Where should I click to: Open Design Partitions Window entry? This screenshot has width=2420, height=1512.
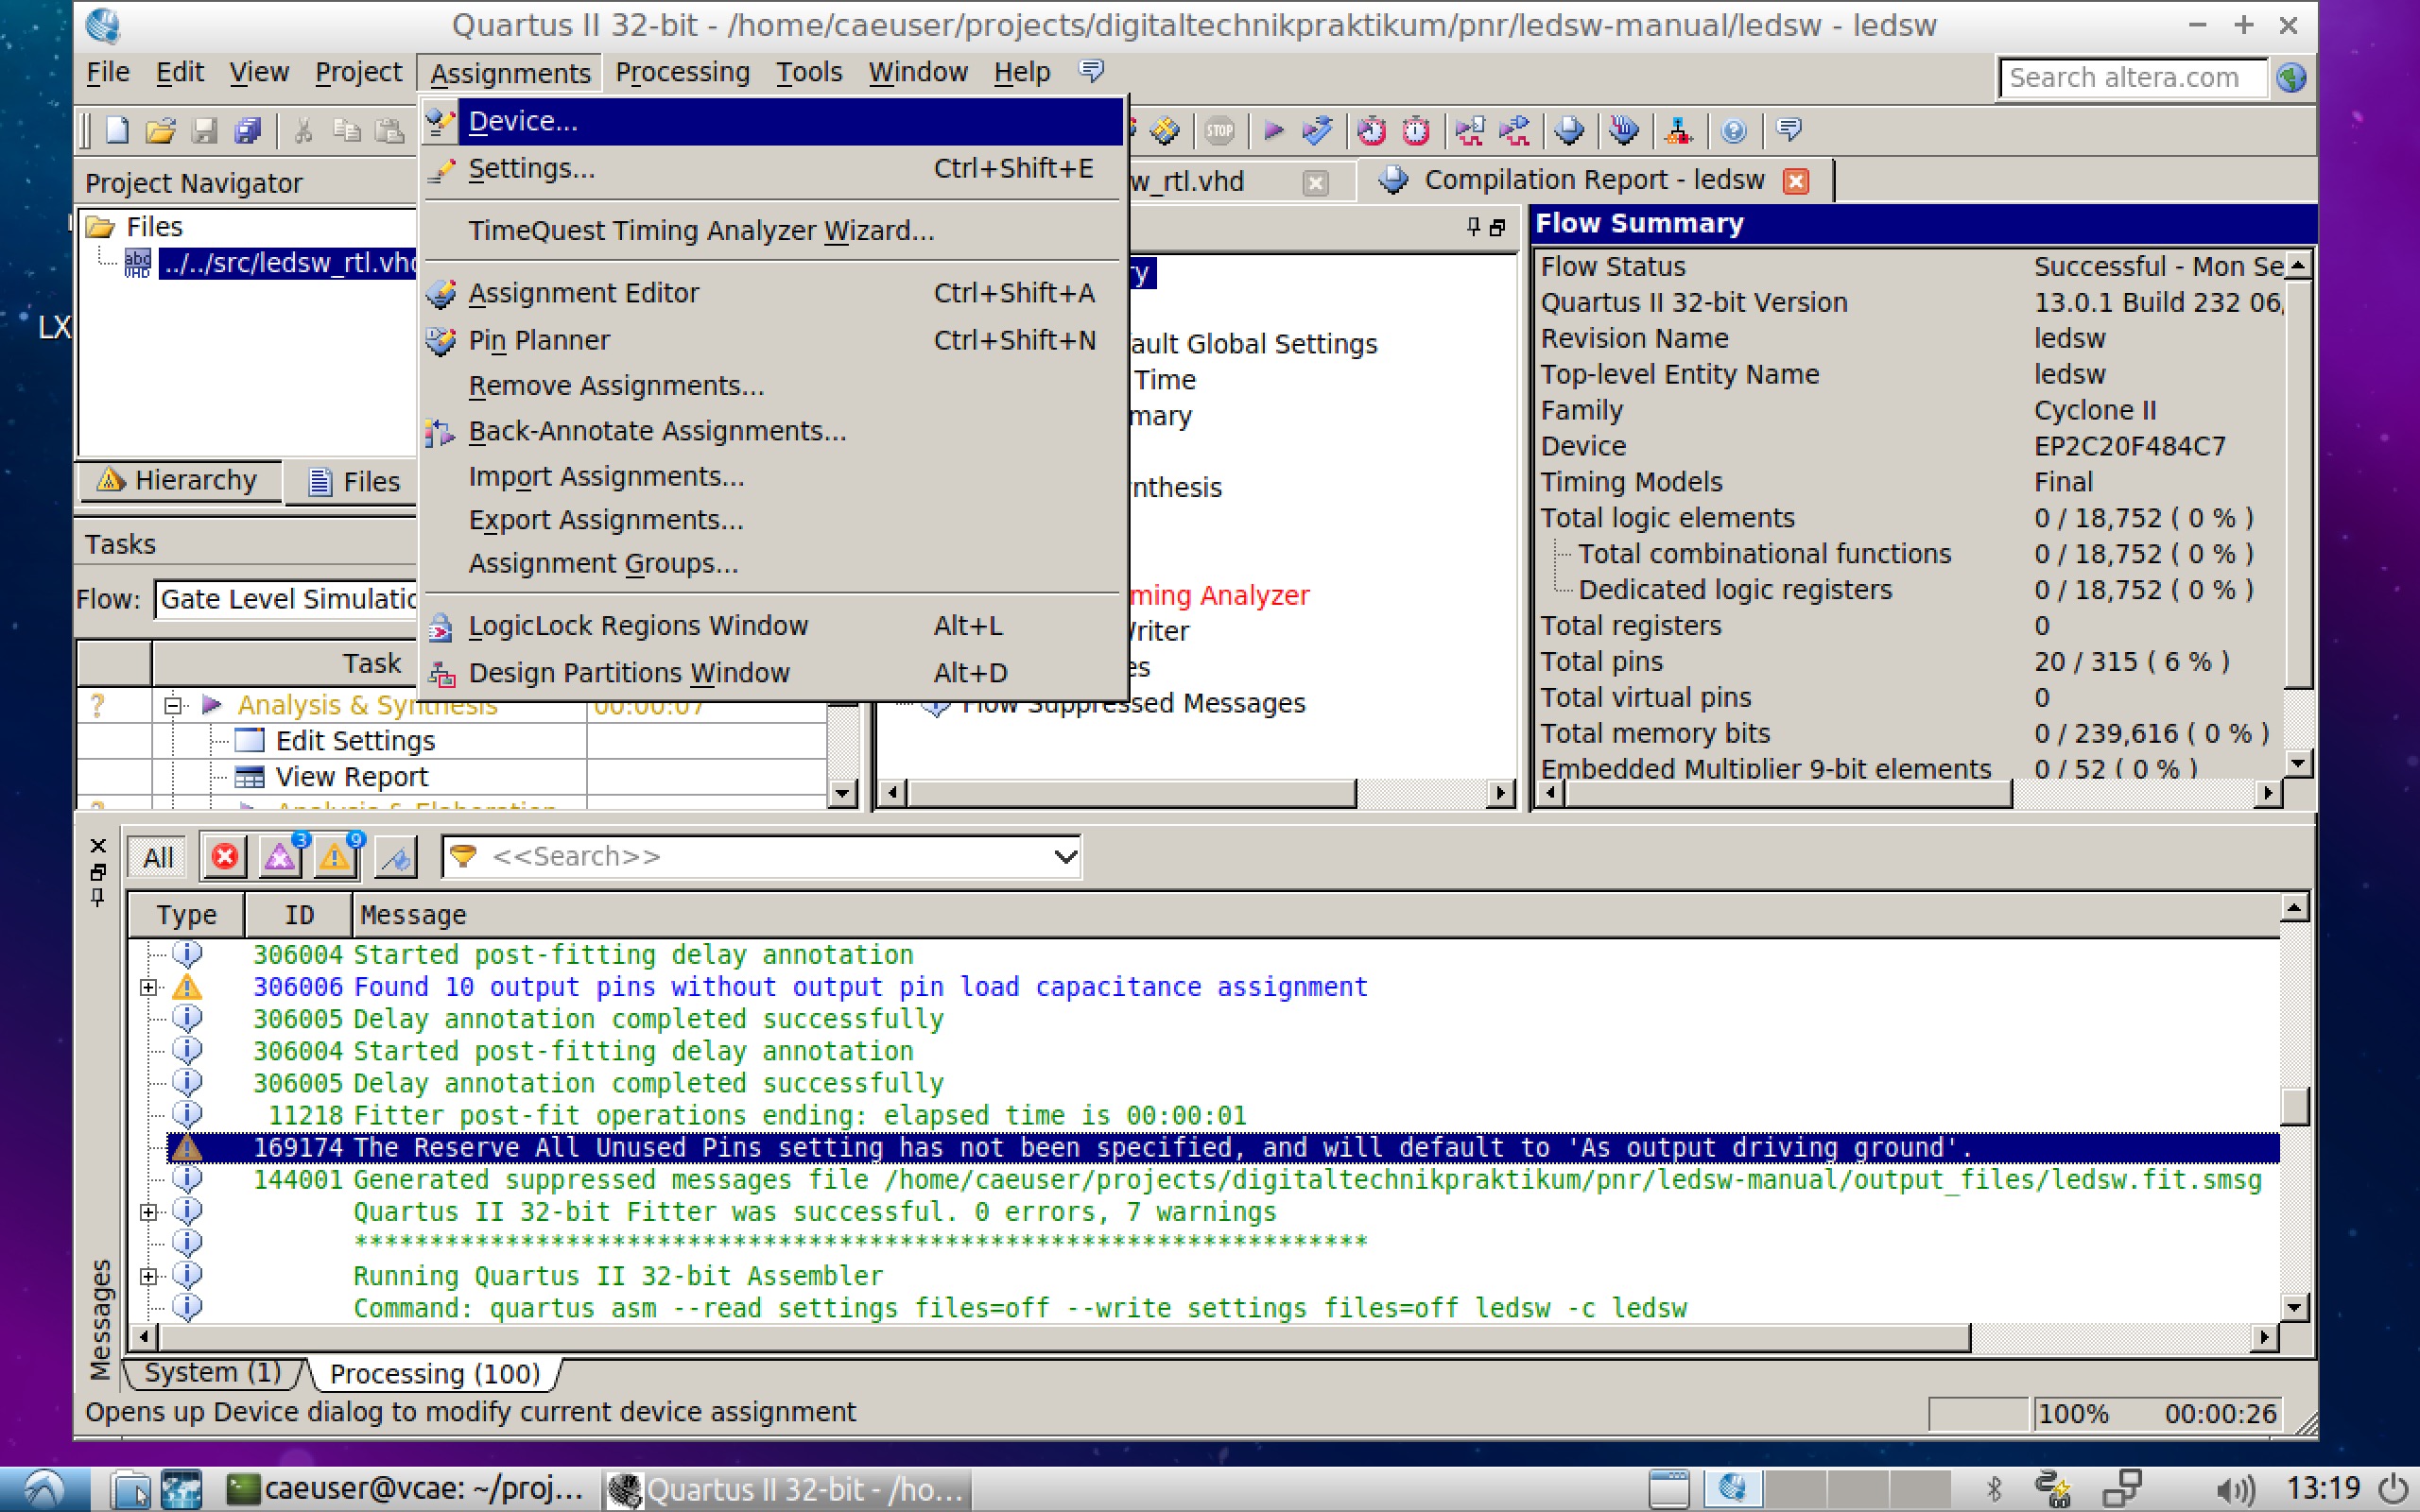(772, 673)
